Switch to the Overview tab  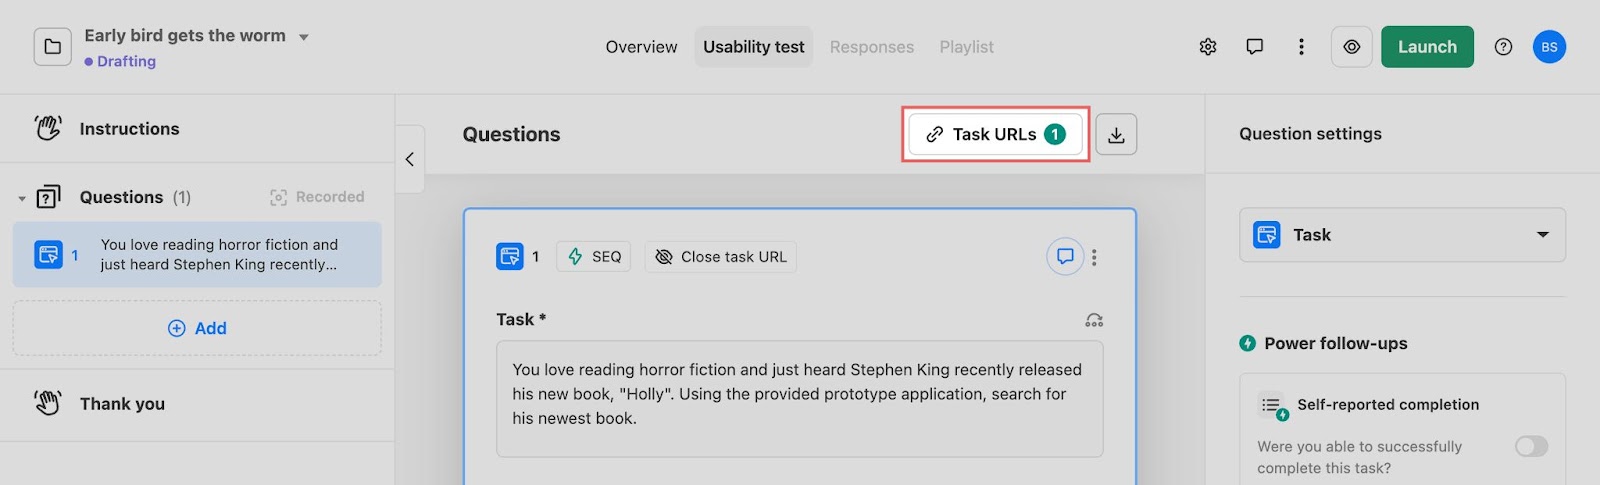pos(641,47)
